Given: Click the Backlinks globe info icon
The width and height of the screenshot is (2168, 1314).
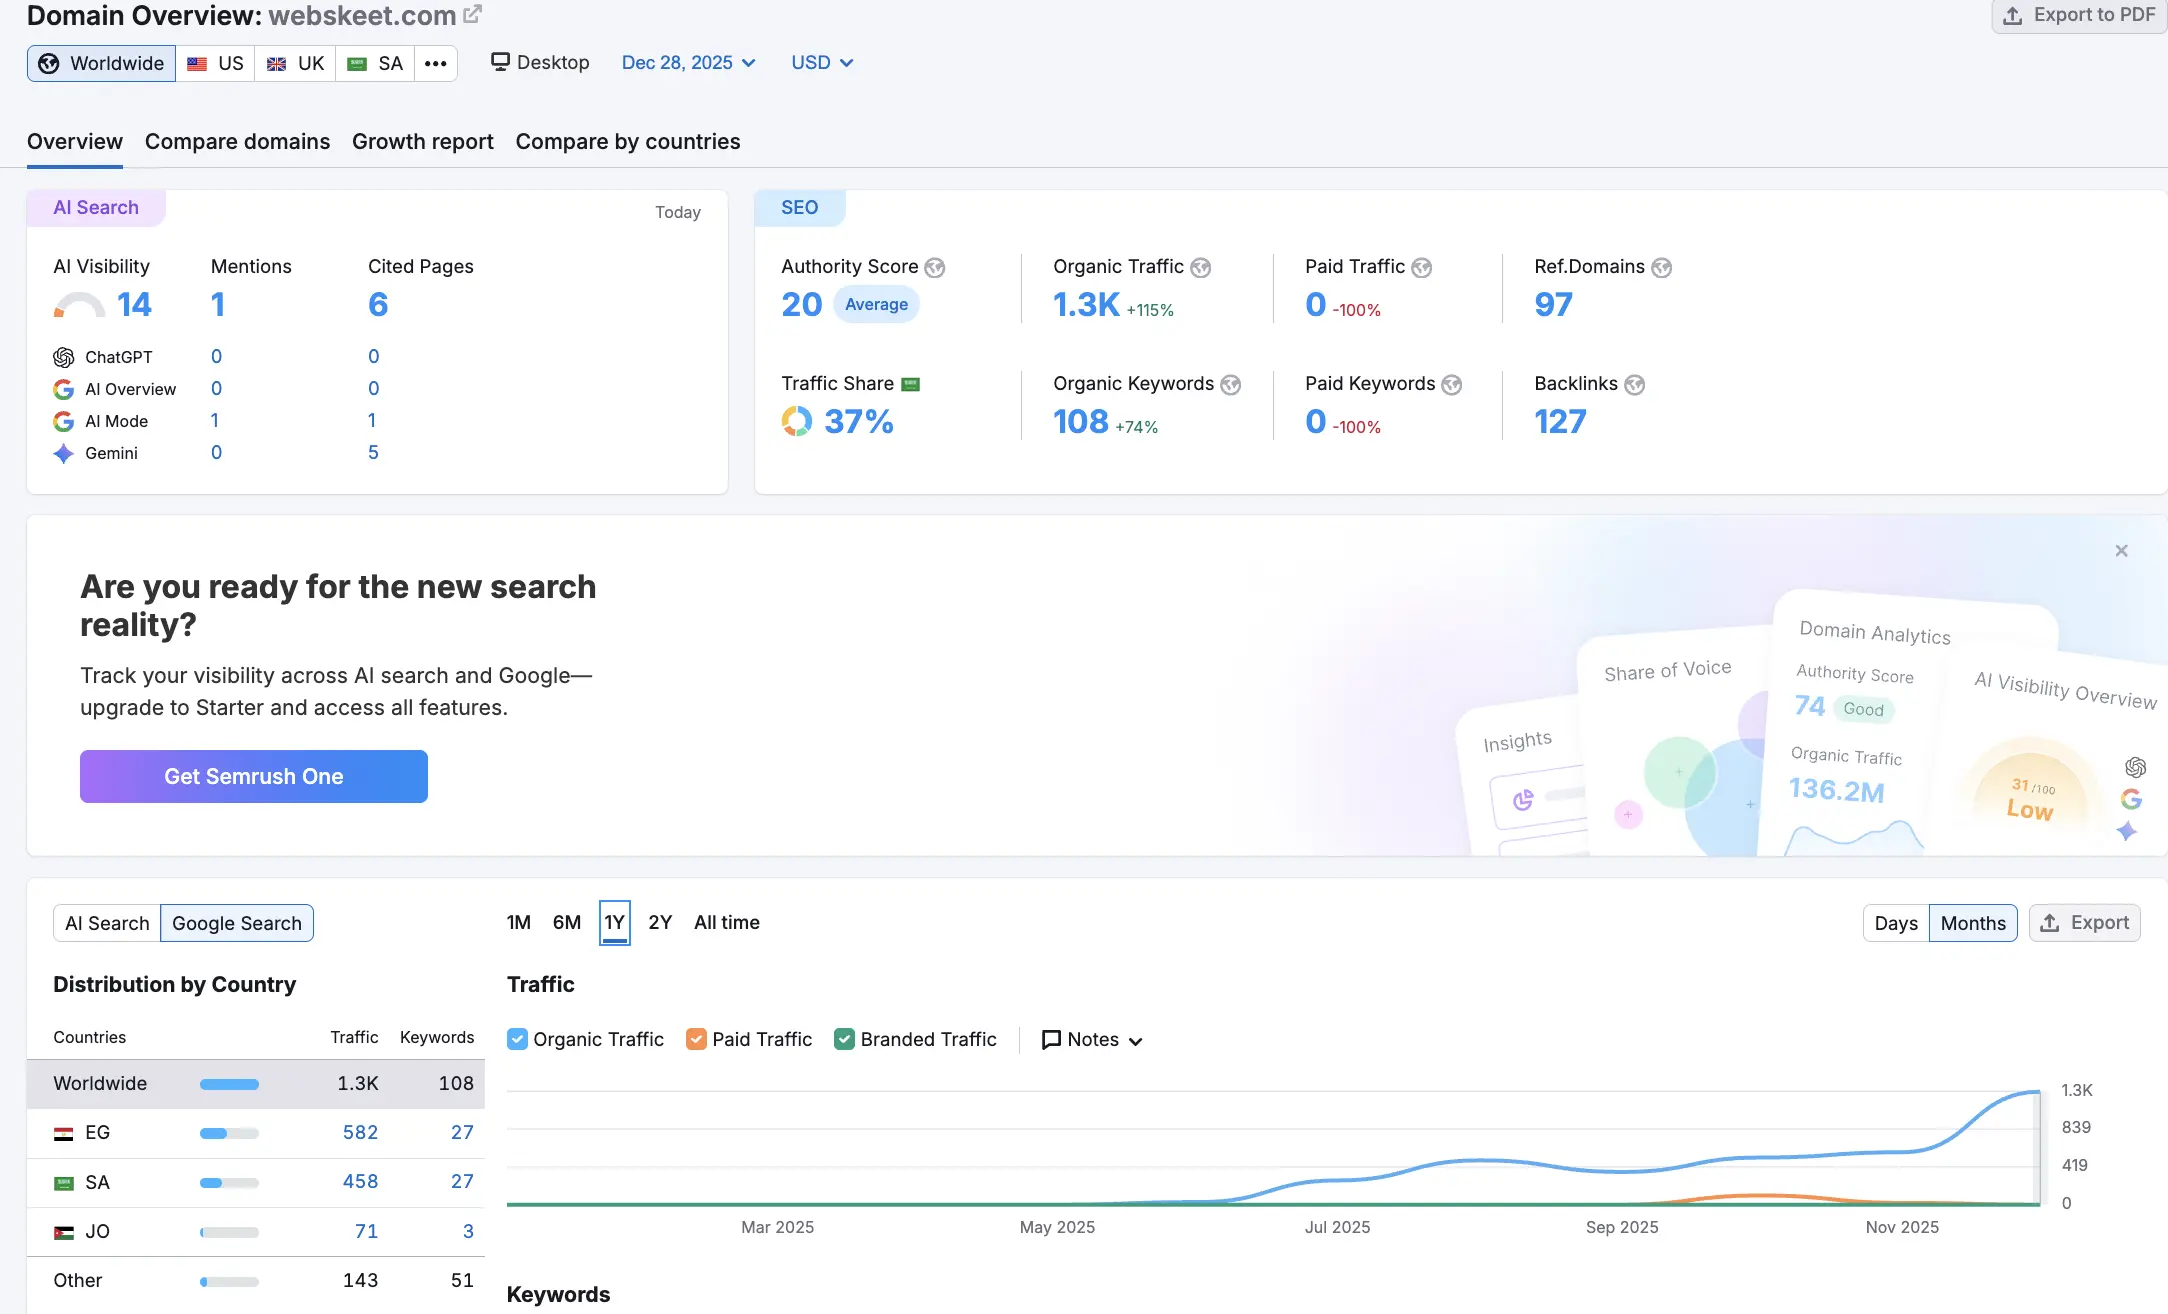Looking at the screenshot, I should pos(1634,385).
